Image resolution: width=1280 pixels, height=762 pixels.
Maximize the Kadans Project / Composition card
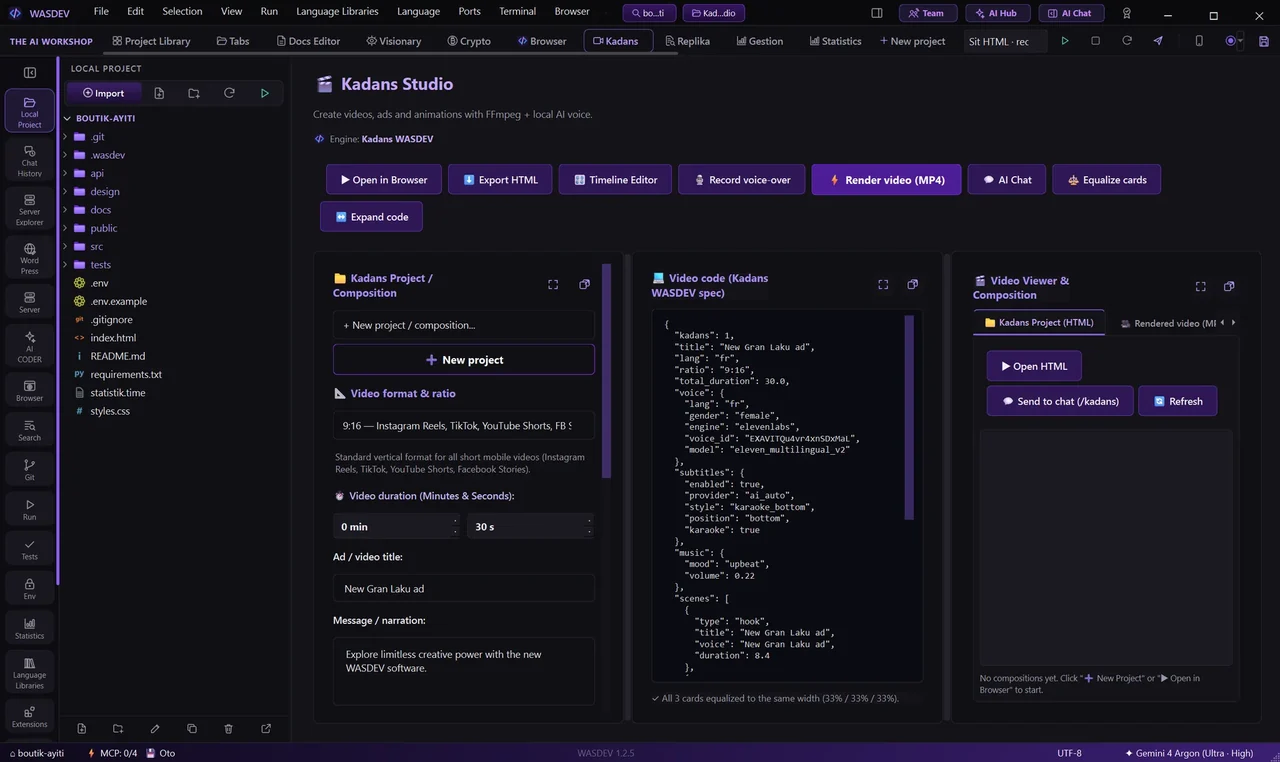click(x=553, y=285)
